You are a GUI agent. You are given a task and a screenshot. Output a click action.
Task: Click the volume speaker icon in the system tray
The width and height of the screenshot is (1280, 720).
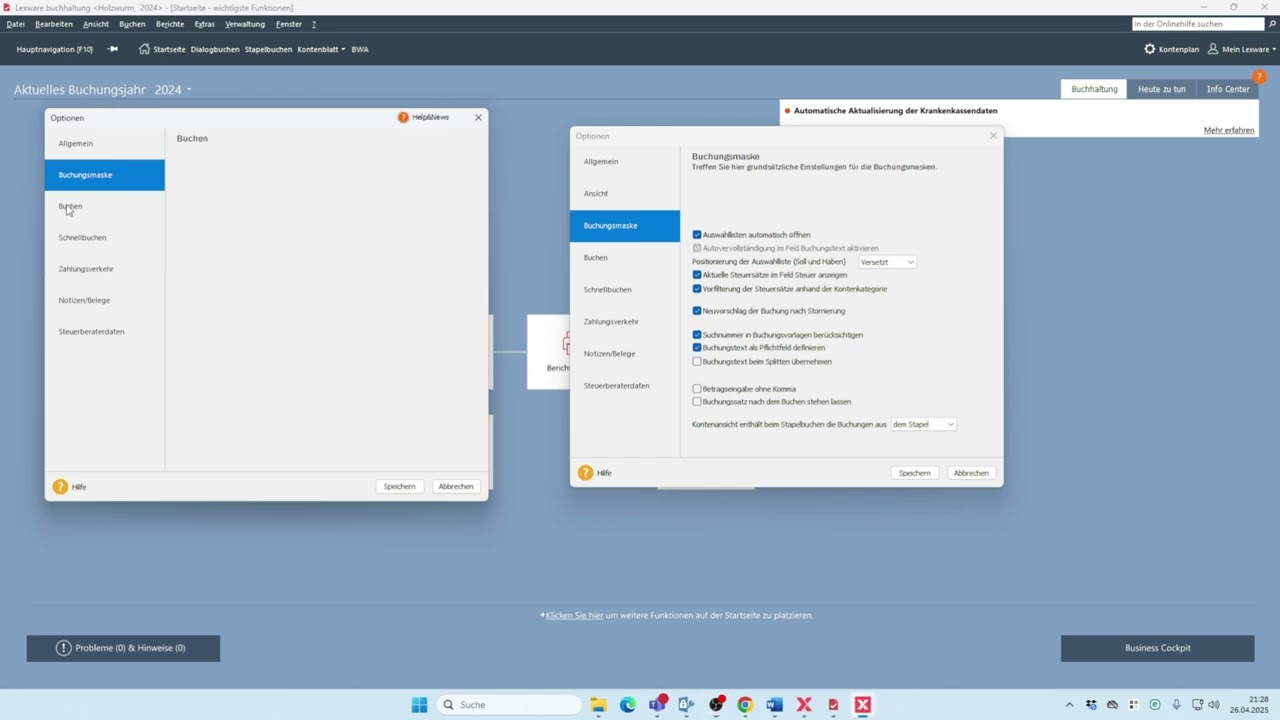pyautogui.click(x=1214, y=705)
